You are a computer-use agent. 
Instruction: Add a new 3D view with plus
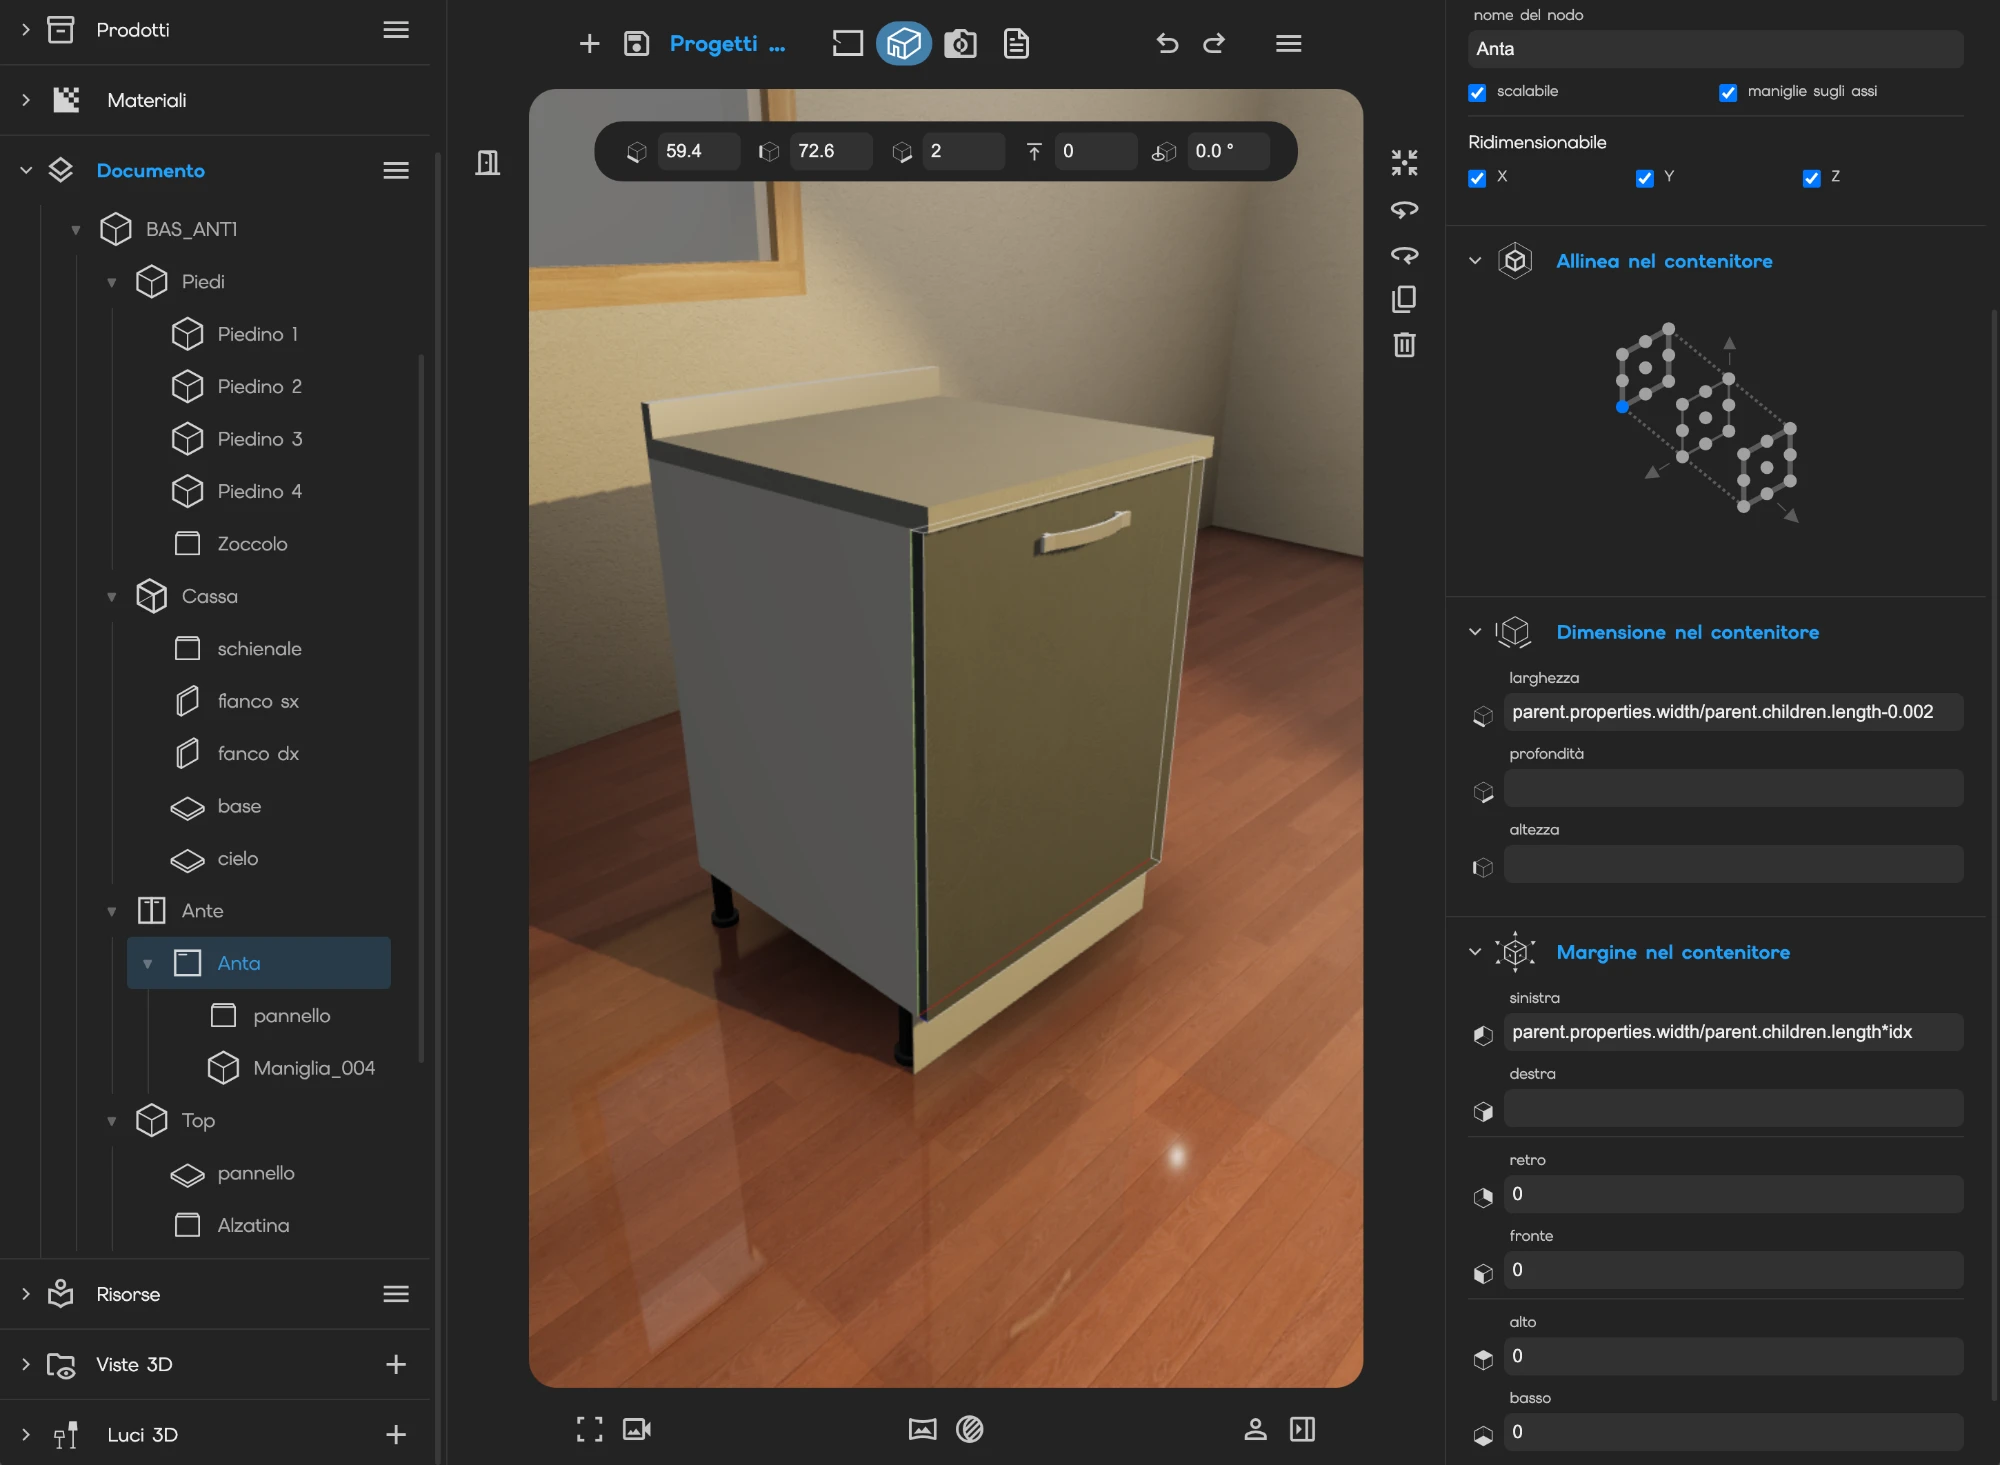point(396,1365)
